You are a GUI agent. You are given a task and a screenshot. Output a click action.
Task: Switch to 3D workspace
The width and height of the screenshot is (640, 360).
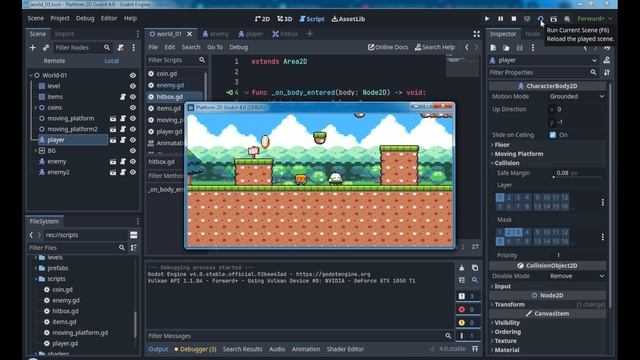(284, 19)
